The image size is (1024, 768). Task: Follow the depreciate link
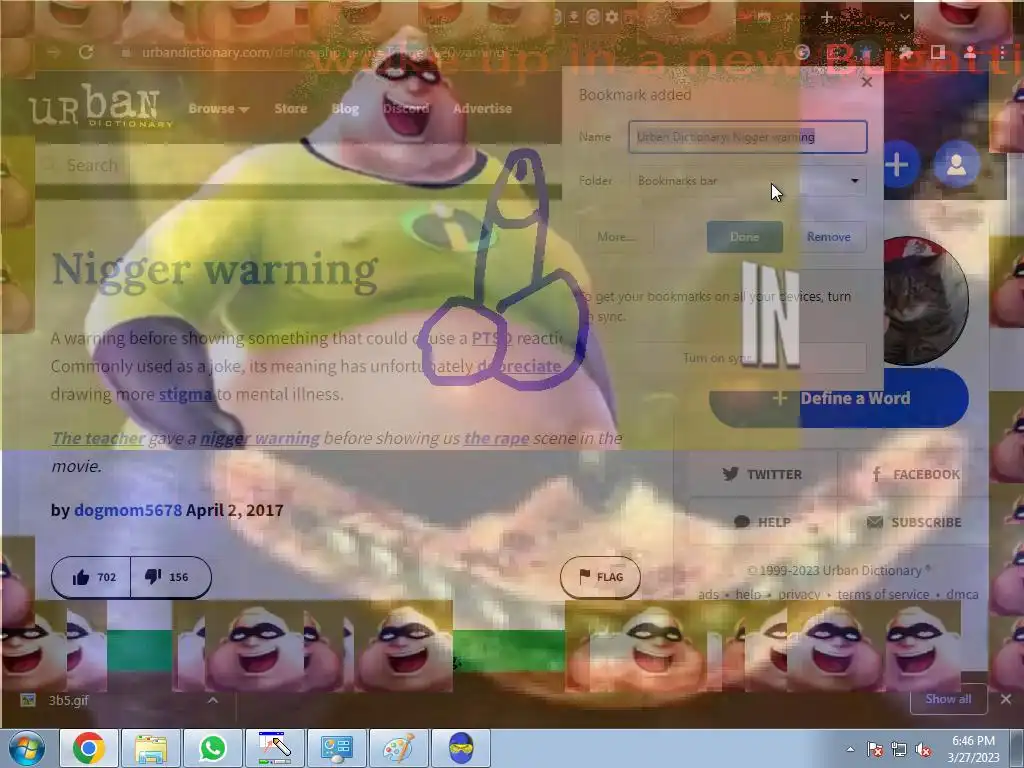pos(519,366)
